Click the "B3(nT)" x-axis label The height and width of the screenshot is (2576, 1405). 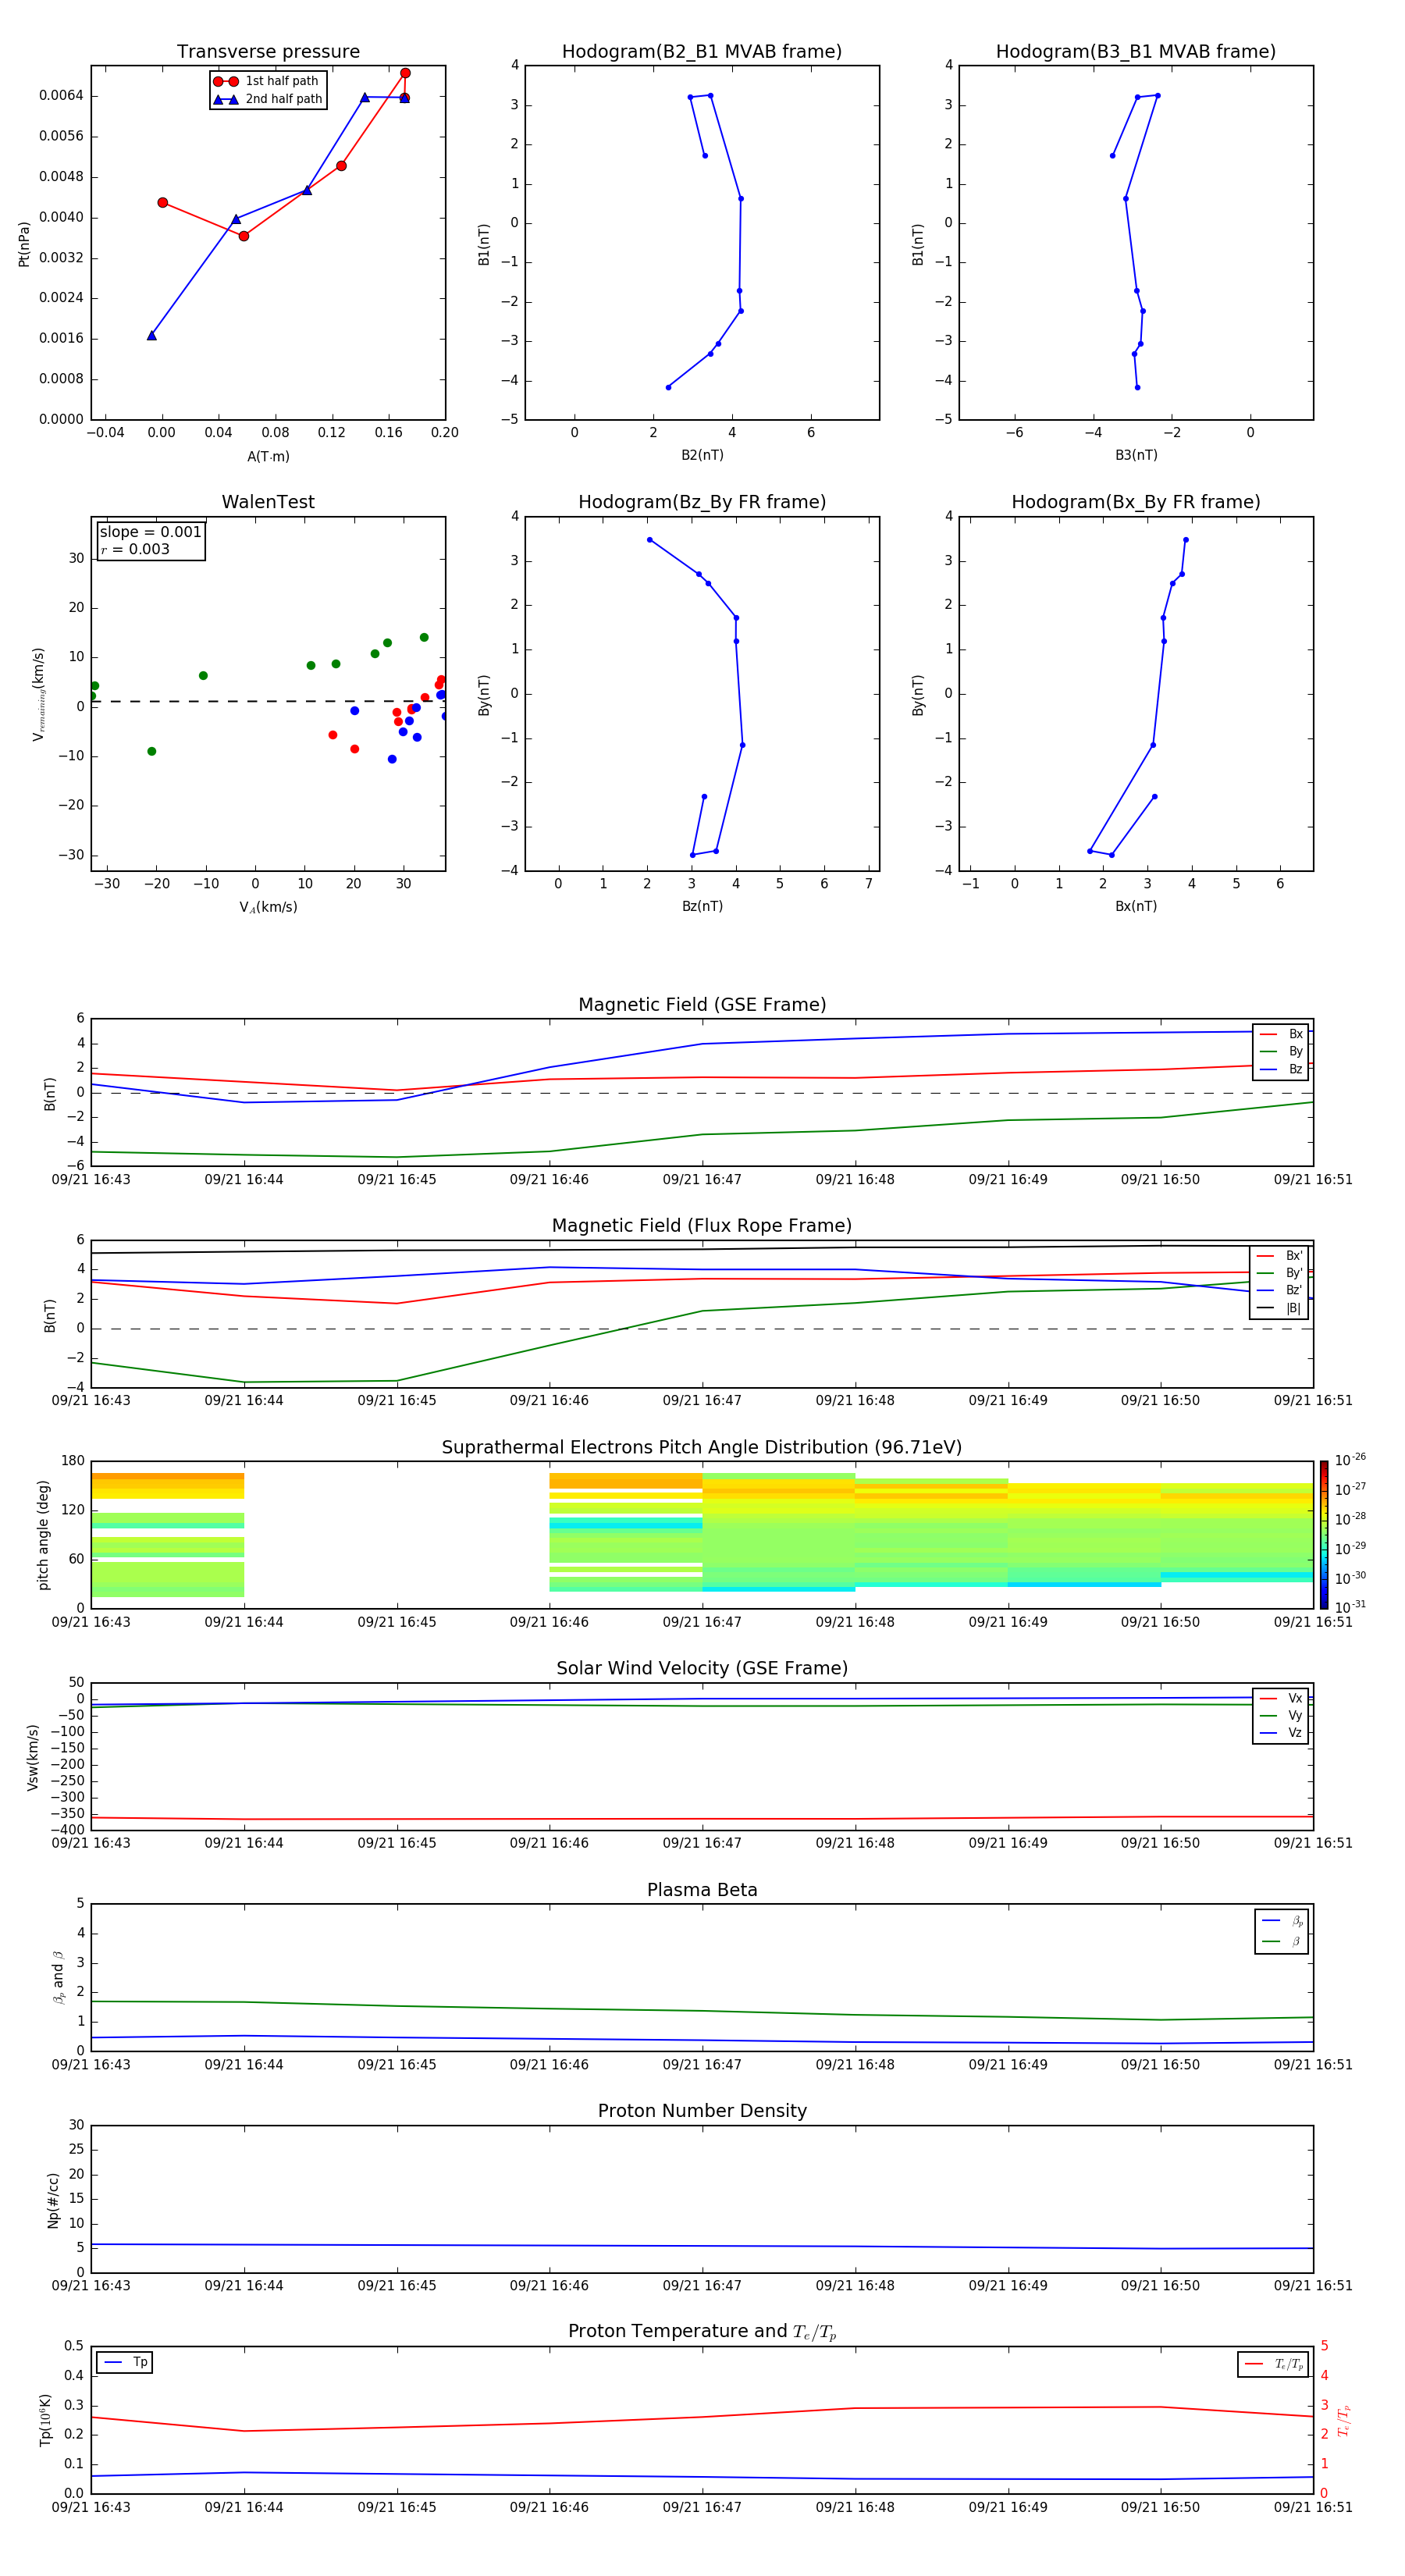(1136, 455)
